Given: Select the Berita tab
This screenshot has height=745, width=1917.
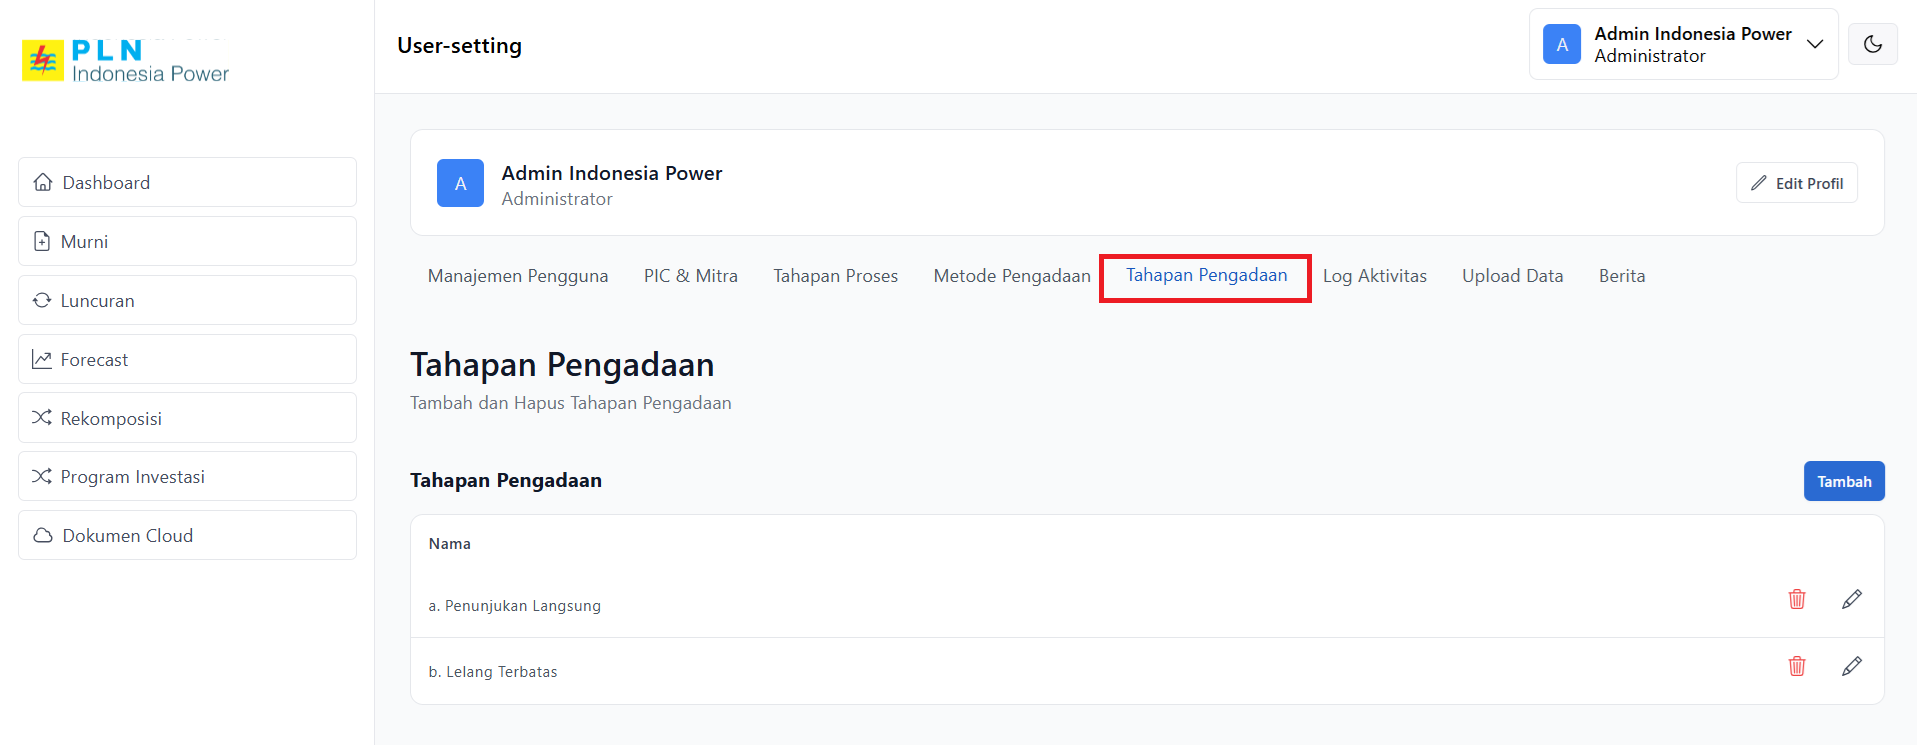Looking at the screenshot, I should (x=1621, y=276).
